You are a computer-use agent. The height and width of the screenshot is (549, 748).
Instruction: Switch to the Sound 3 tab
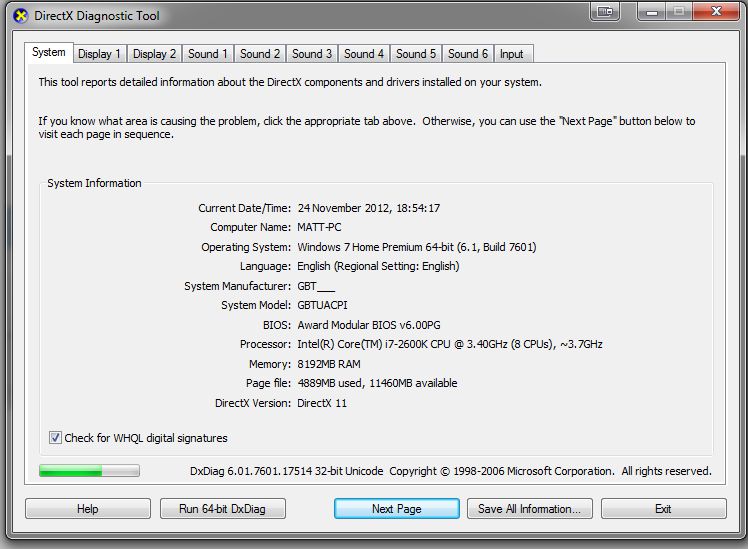312,54
